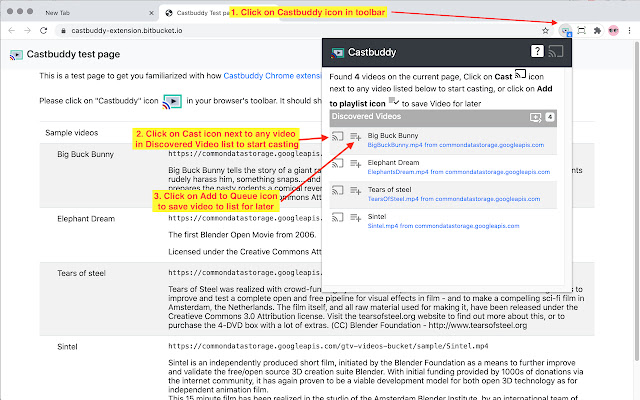The height and width of the screenshot is (400, 640).
Task: Open Chrome's three-dot menu
Action: [629, 31]
